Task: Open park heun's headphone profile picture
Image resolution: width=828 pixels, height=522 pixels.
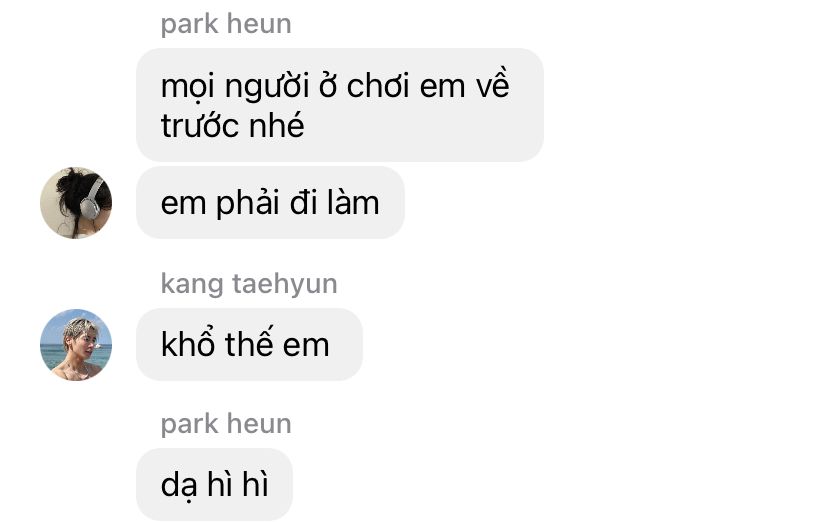Action: click(76, 203)
